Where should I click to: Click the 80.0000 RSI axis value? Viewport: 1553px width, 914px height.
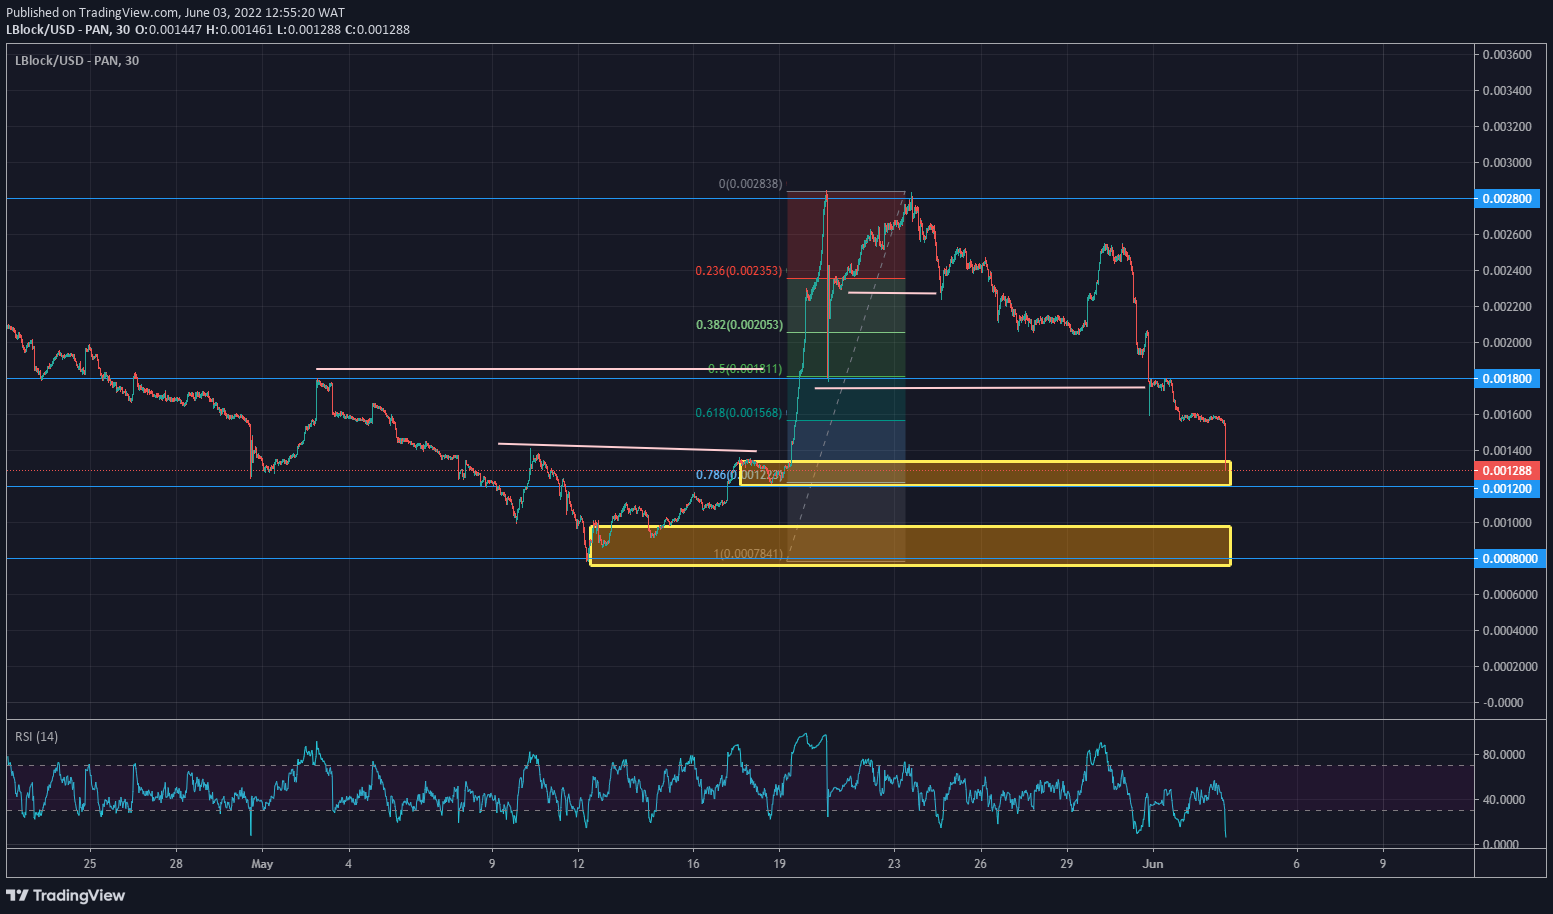coord(1503,755)
